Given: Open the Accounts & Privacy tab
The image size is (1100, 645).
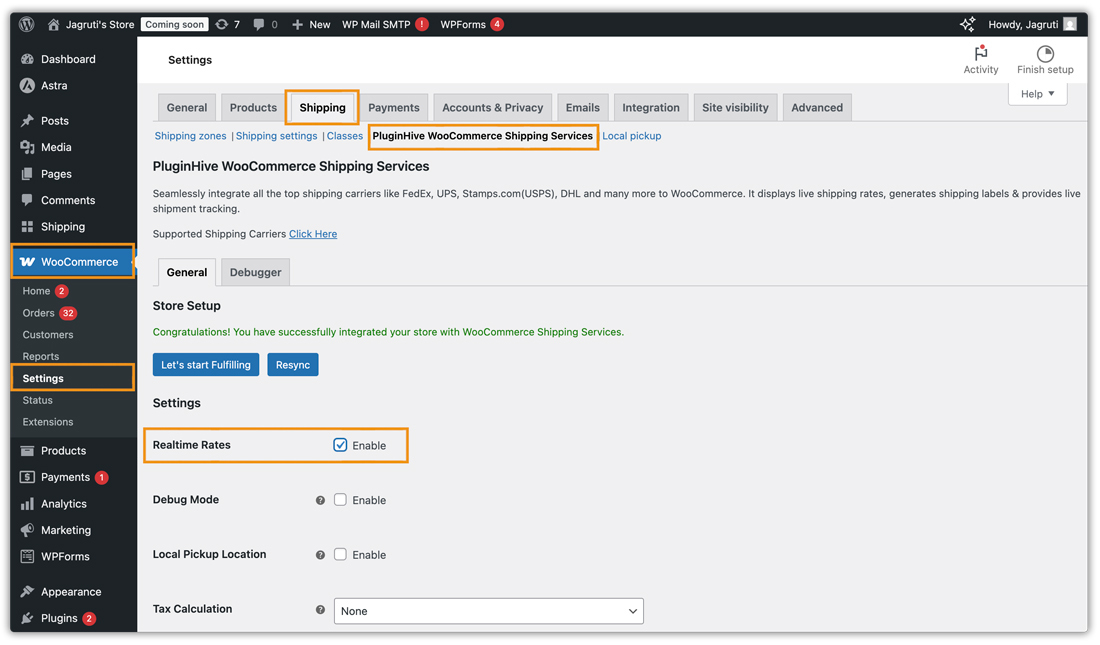Looking at the screenshot, I should (492, 107).
